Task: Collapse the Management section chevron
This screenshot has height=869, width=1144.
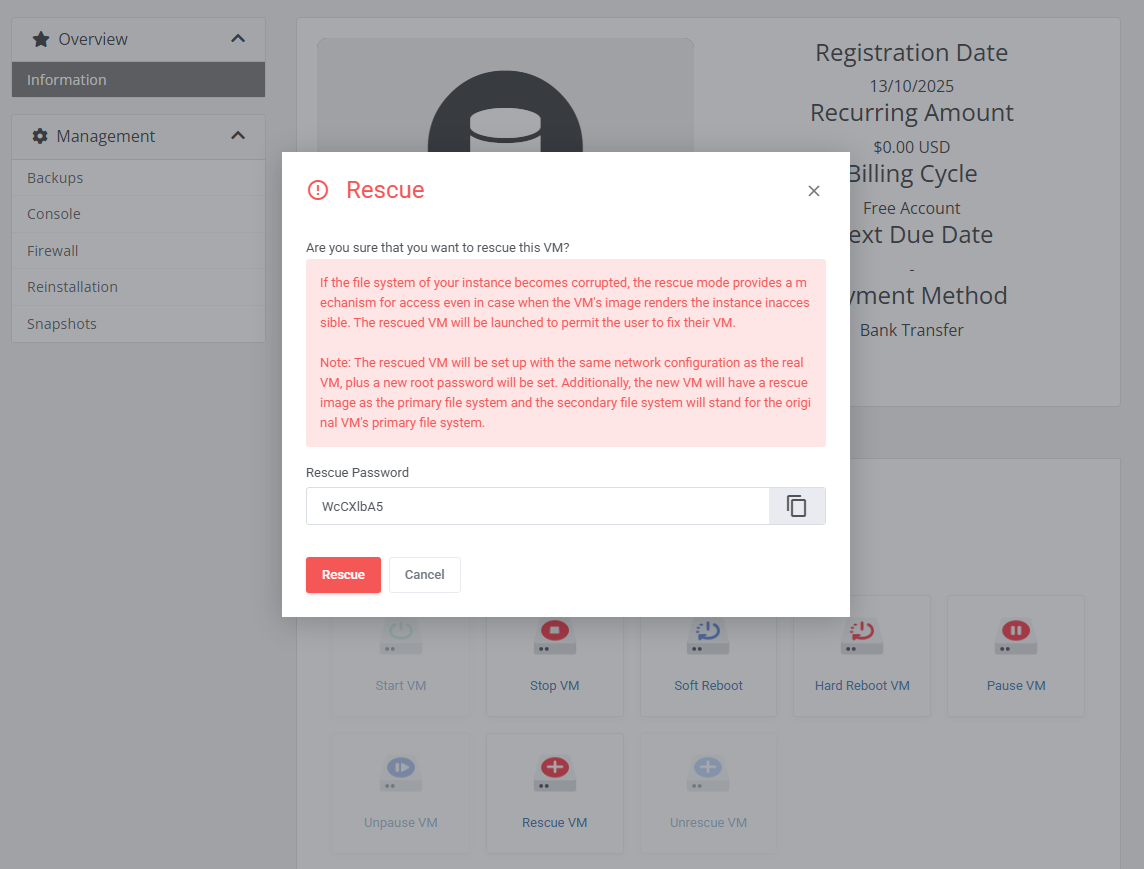Action: (x=238, y=136)
